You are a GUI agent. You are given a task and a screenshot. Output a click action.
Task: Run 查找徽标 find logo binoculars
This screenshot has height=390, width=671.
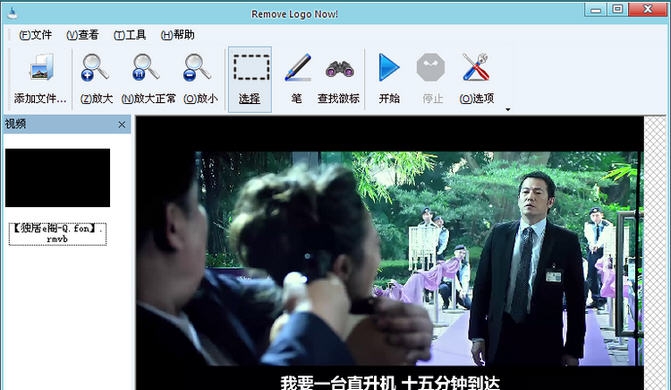click(339, 68)
